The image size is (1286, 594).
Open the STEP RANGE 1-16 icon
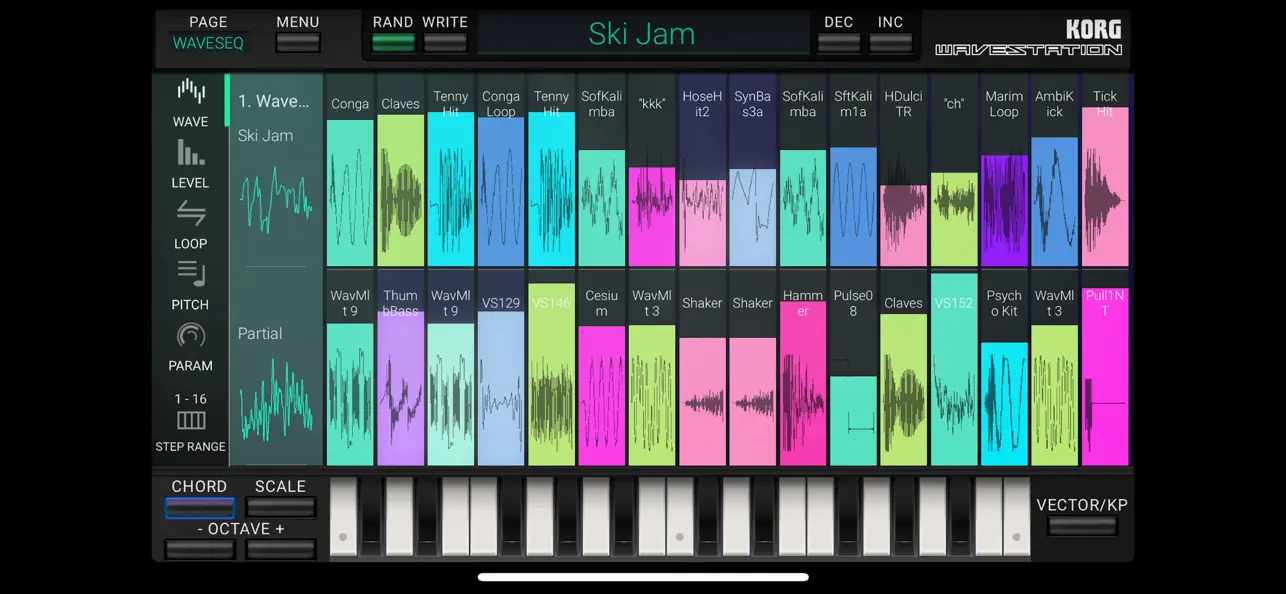pos(190,420)
